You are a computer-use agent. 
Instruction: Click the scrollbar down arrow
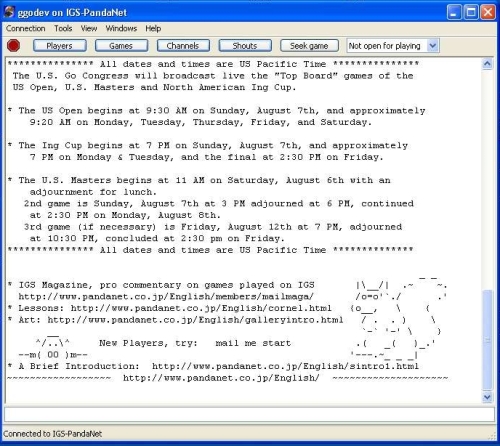click(487, 397)
